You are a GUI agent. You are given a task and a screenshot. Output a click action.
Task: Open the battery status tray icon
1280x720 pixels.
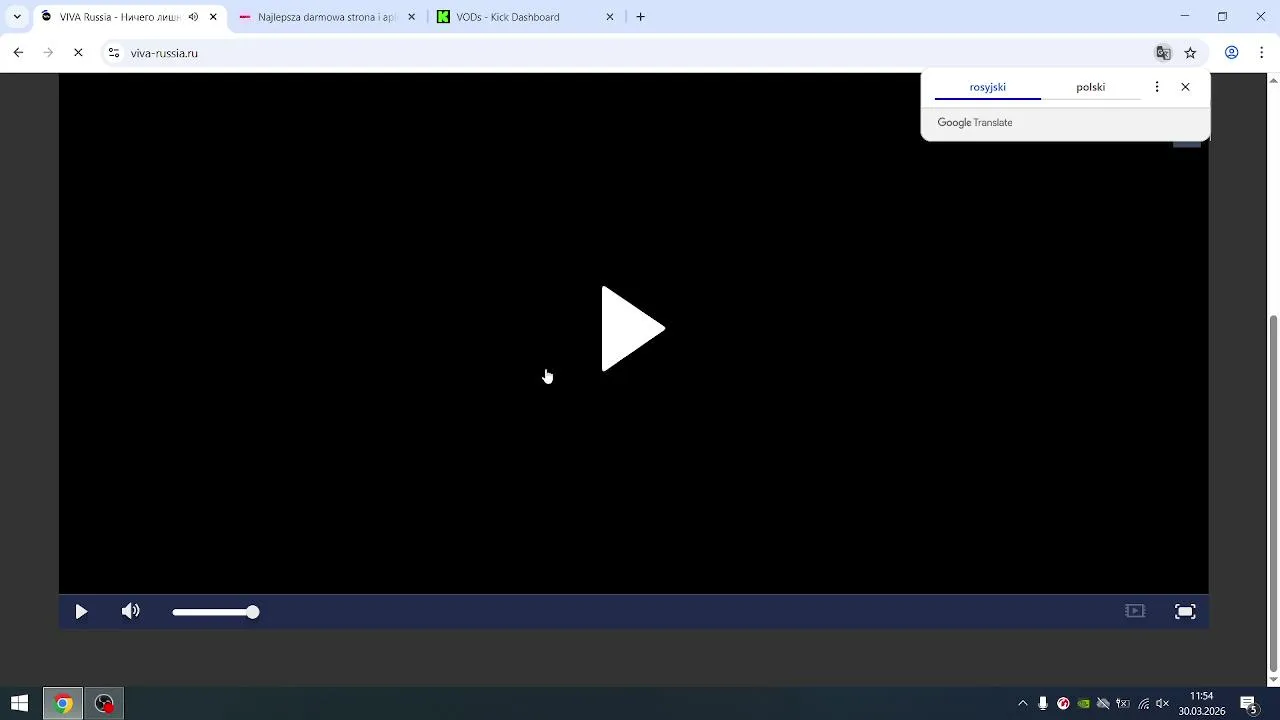pos(1123,704)
